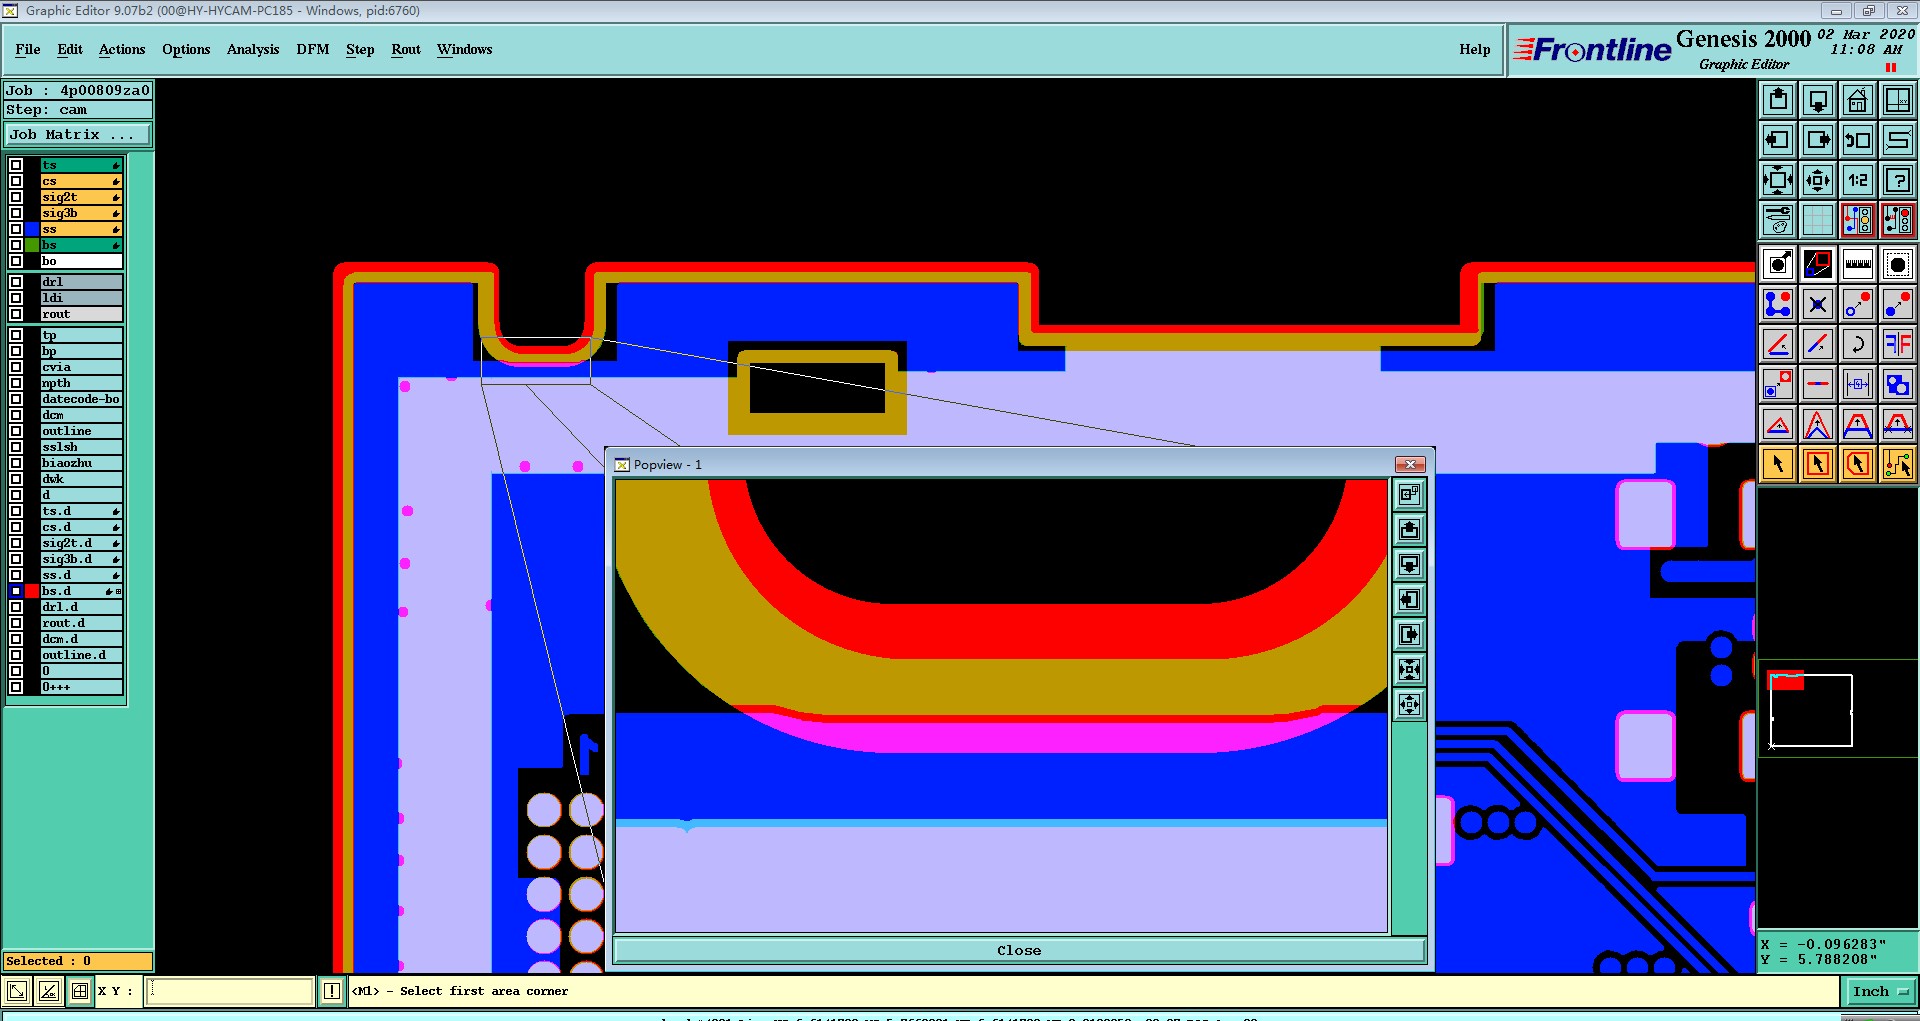Viewport: 1920px width, 1021px height.
Task: Click the green color swatch of bs layer
Action: 32,245
